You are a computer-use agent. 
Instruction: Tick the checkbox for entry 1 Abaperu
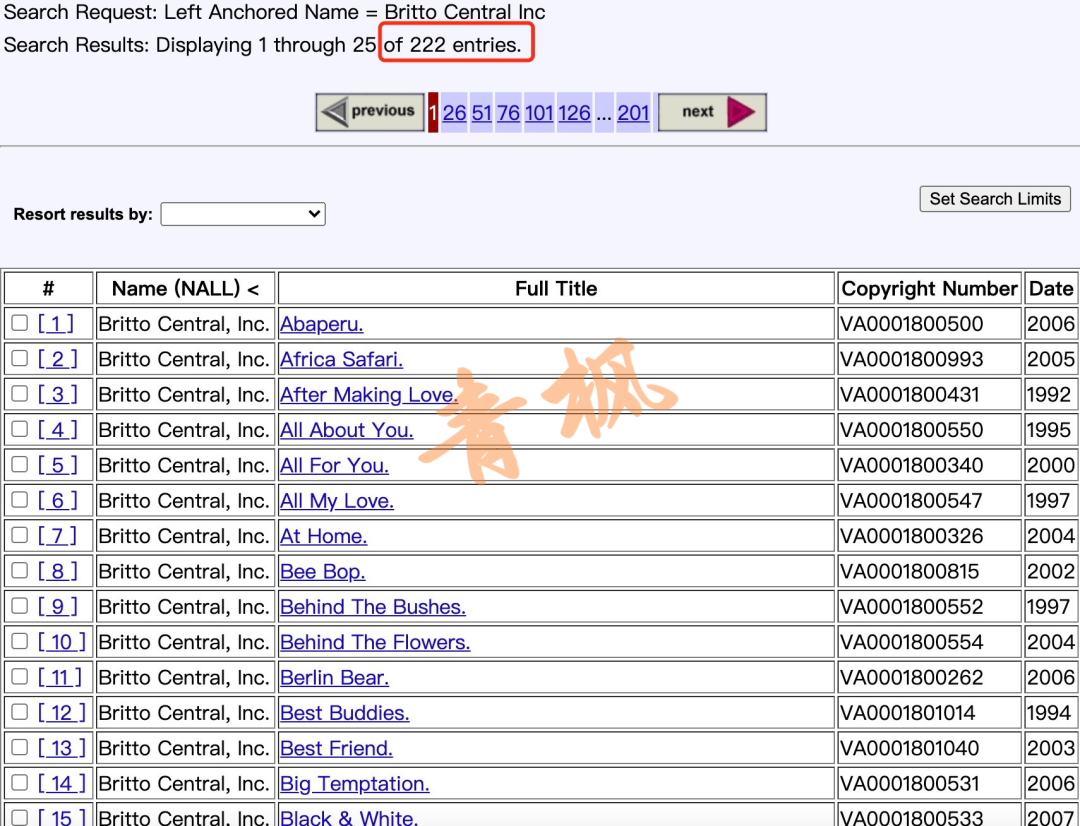pyautogui.click(x=19, y=322)
